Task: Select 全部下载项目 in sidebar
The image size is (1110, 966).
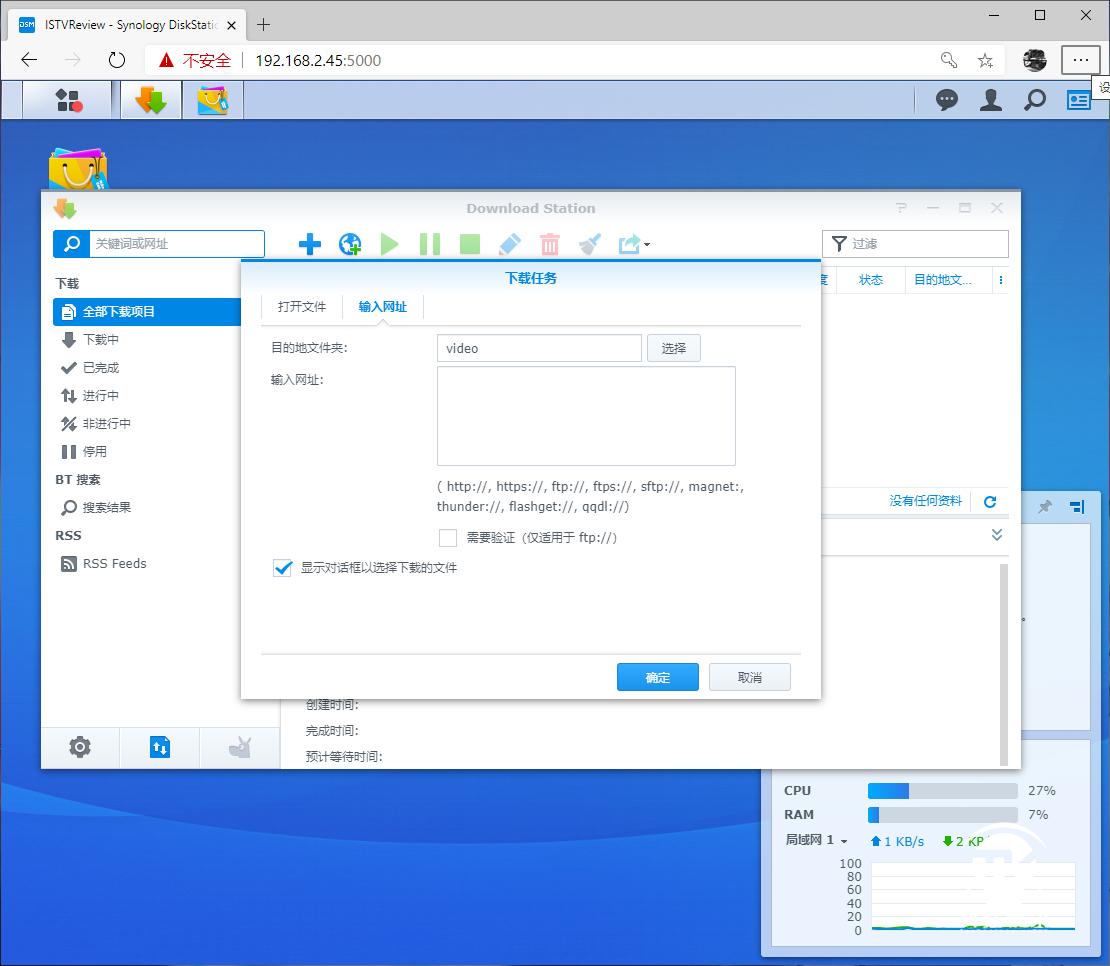Action: click(x=147, y=311)
